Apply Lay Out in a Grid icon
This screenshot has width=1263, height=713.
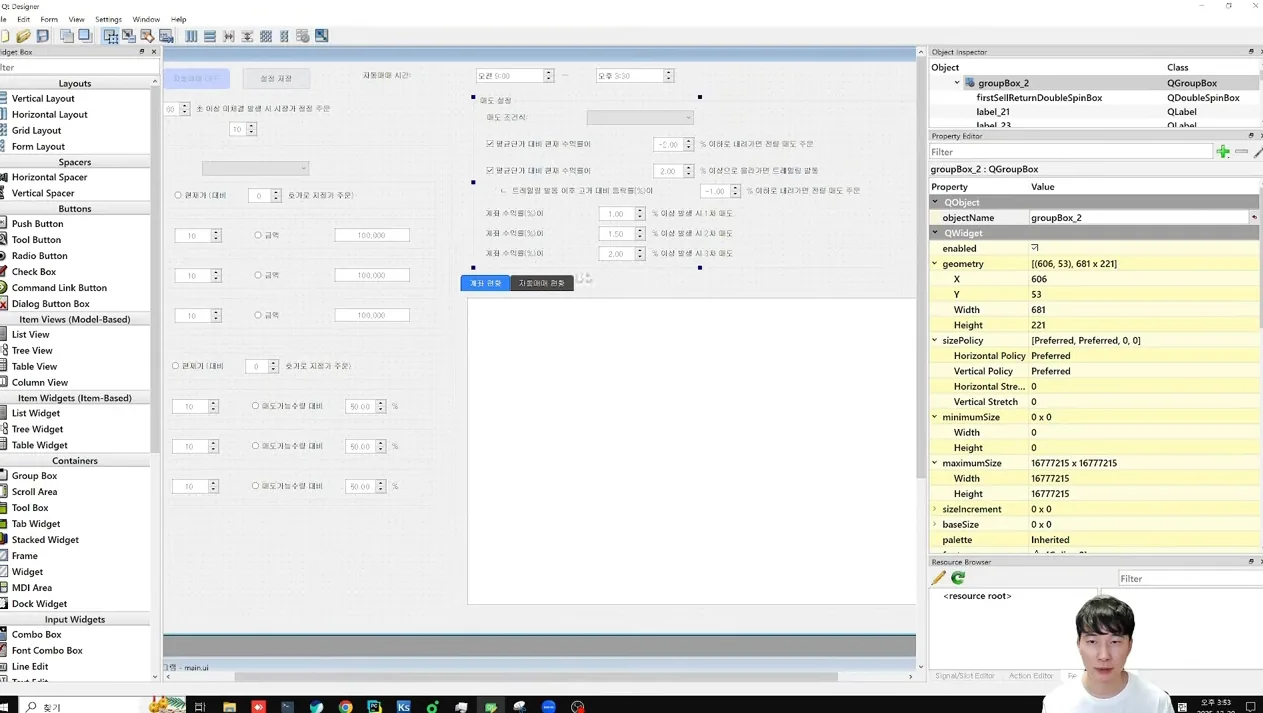tap(266, 36)
